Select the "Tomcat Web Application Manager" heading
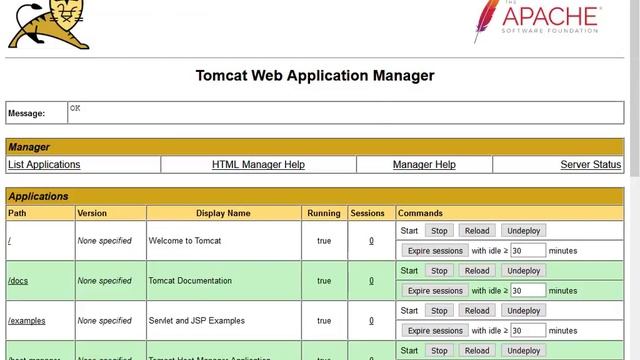640x360 pixels. click(x=315, y=76)
